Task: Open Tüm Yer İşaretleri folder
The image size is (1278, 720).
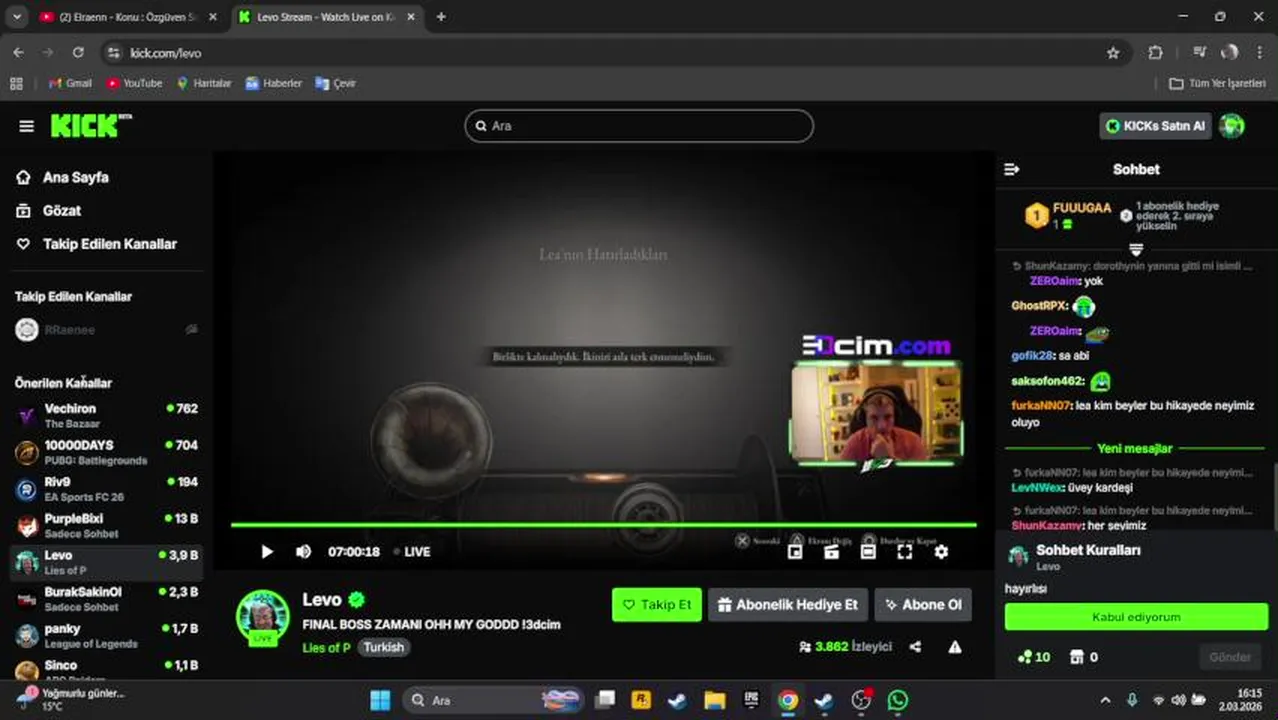Action: tap(1218, 83)
